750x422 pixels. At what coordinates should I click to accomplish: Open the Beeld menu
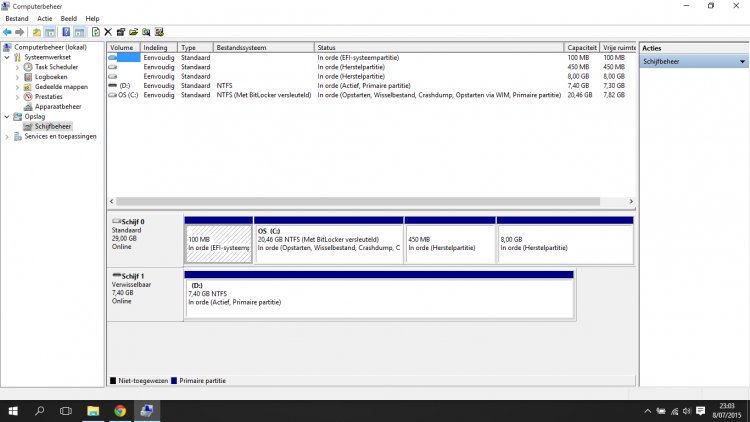(x=69, y=19)
